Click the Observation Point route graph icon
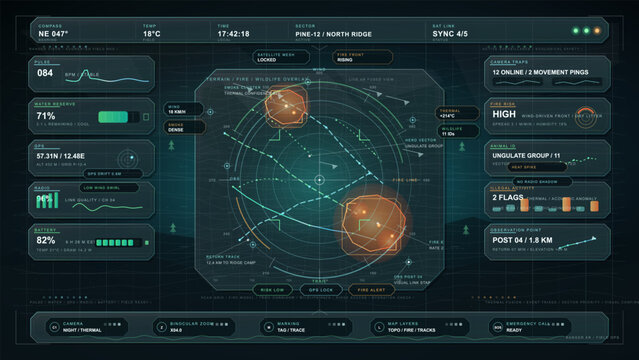 click(577, 243)
